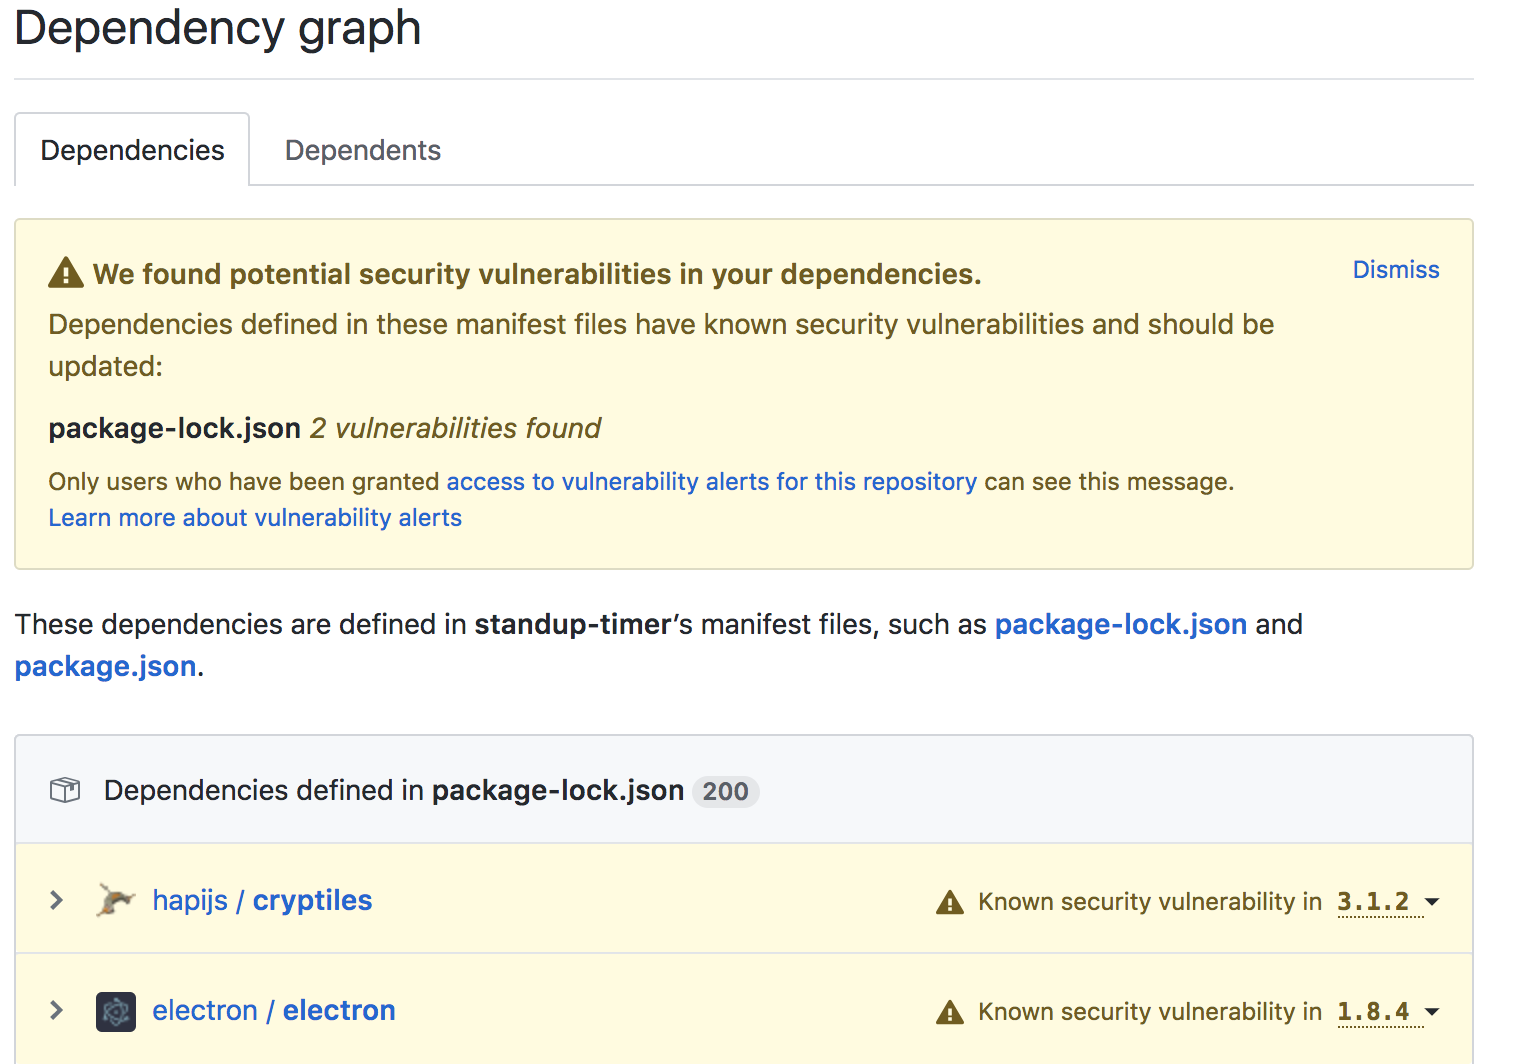Open the bold electron repository link

pos(339,1010)
